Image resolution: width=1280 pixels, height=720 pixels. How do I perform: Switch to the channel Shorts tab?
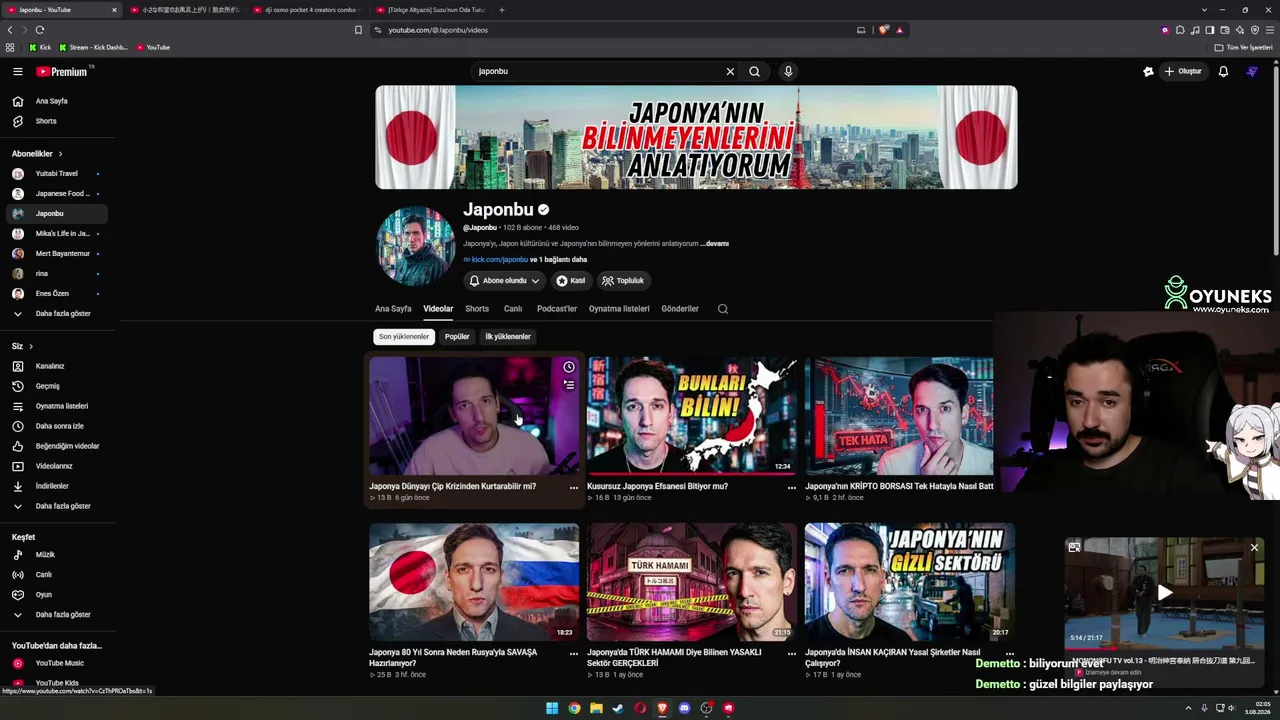point(477,309)
